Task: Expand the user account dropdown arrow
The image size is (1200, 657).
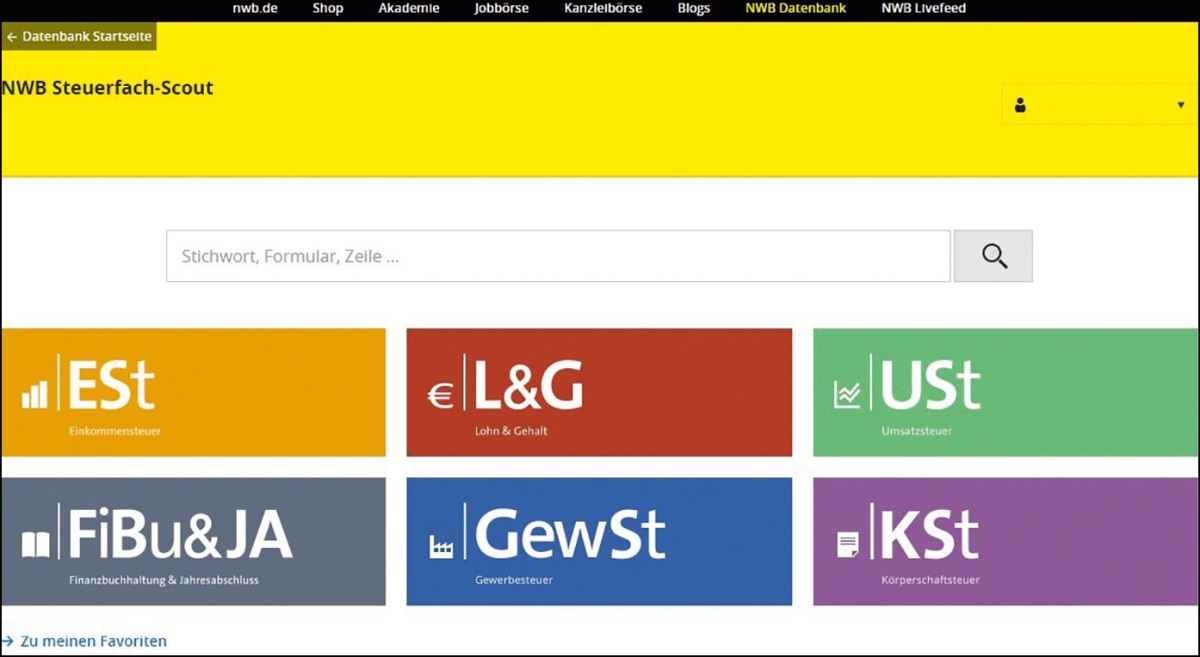Action: click(x=1180, y=105)
